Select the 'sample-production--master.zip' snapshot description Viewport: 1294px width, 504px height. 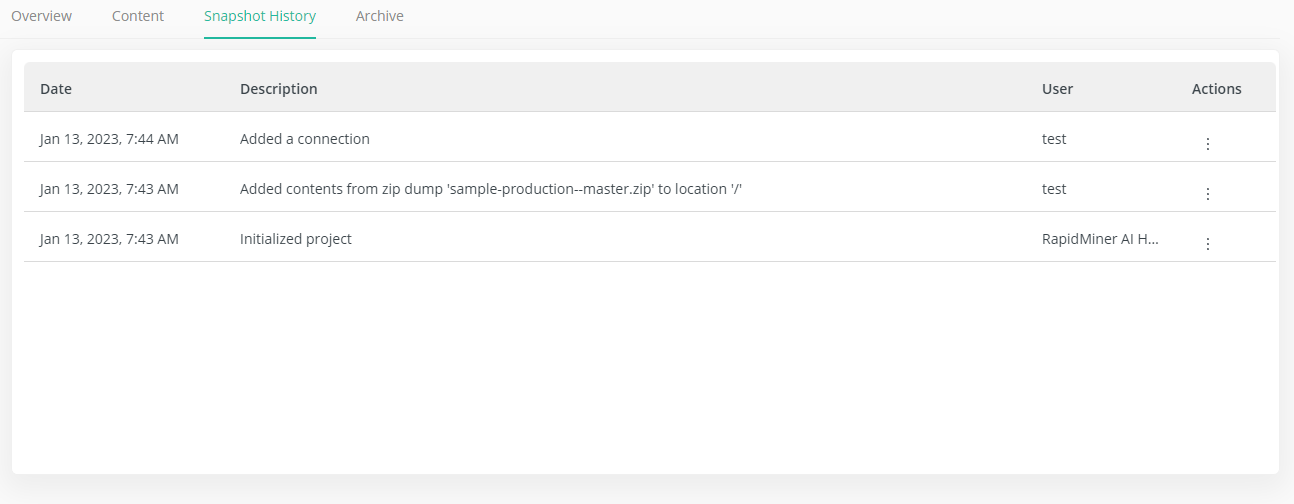click(490, 189)
